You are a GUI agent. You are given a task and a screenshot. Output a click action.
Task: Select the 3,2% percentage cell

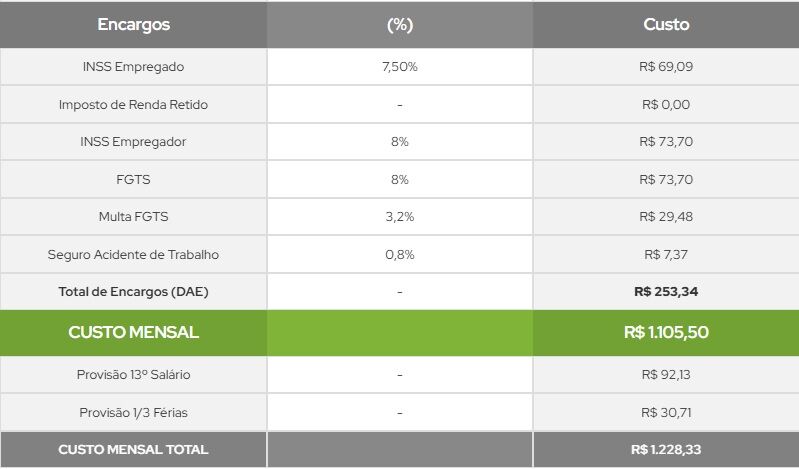pyautogui.click(x=399, y=217)
